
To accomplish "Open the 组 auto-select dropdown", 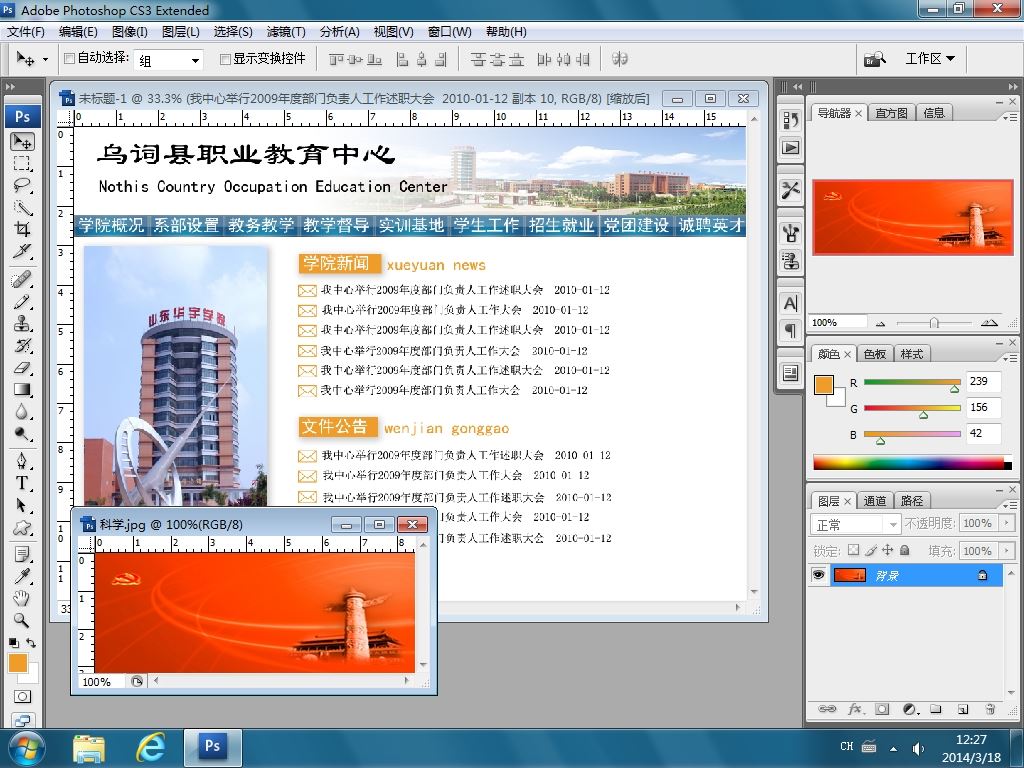I will coord(195,61).
